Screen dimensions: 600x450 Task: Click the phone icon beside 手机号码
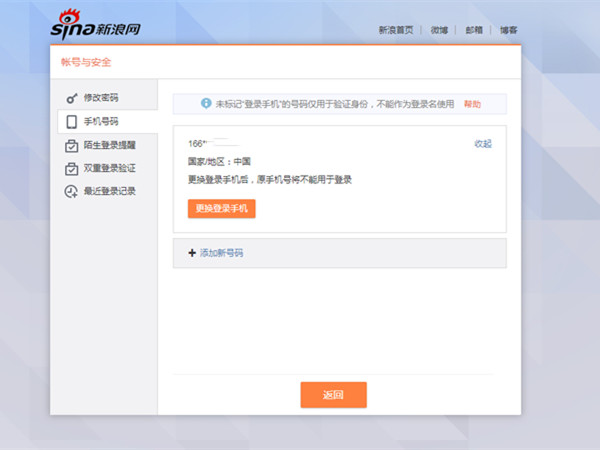tap(71, 121)
